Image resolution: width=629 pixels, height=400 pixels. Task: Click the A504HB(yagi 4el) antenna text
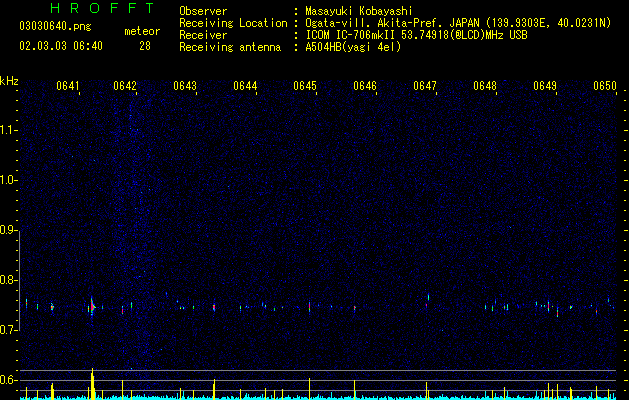coord(353,47)
